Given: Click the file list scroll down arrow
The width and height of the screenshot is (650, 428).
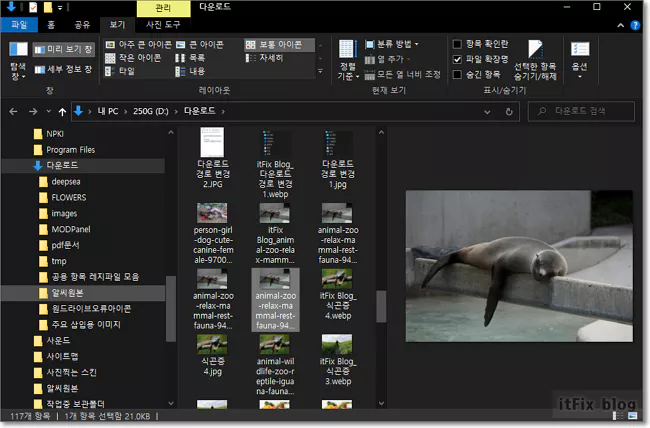Looking at the screenshot, I should (381, 403).
